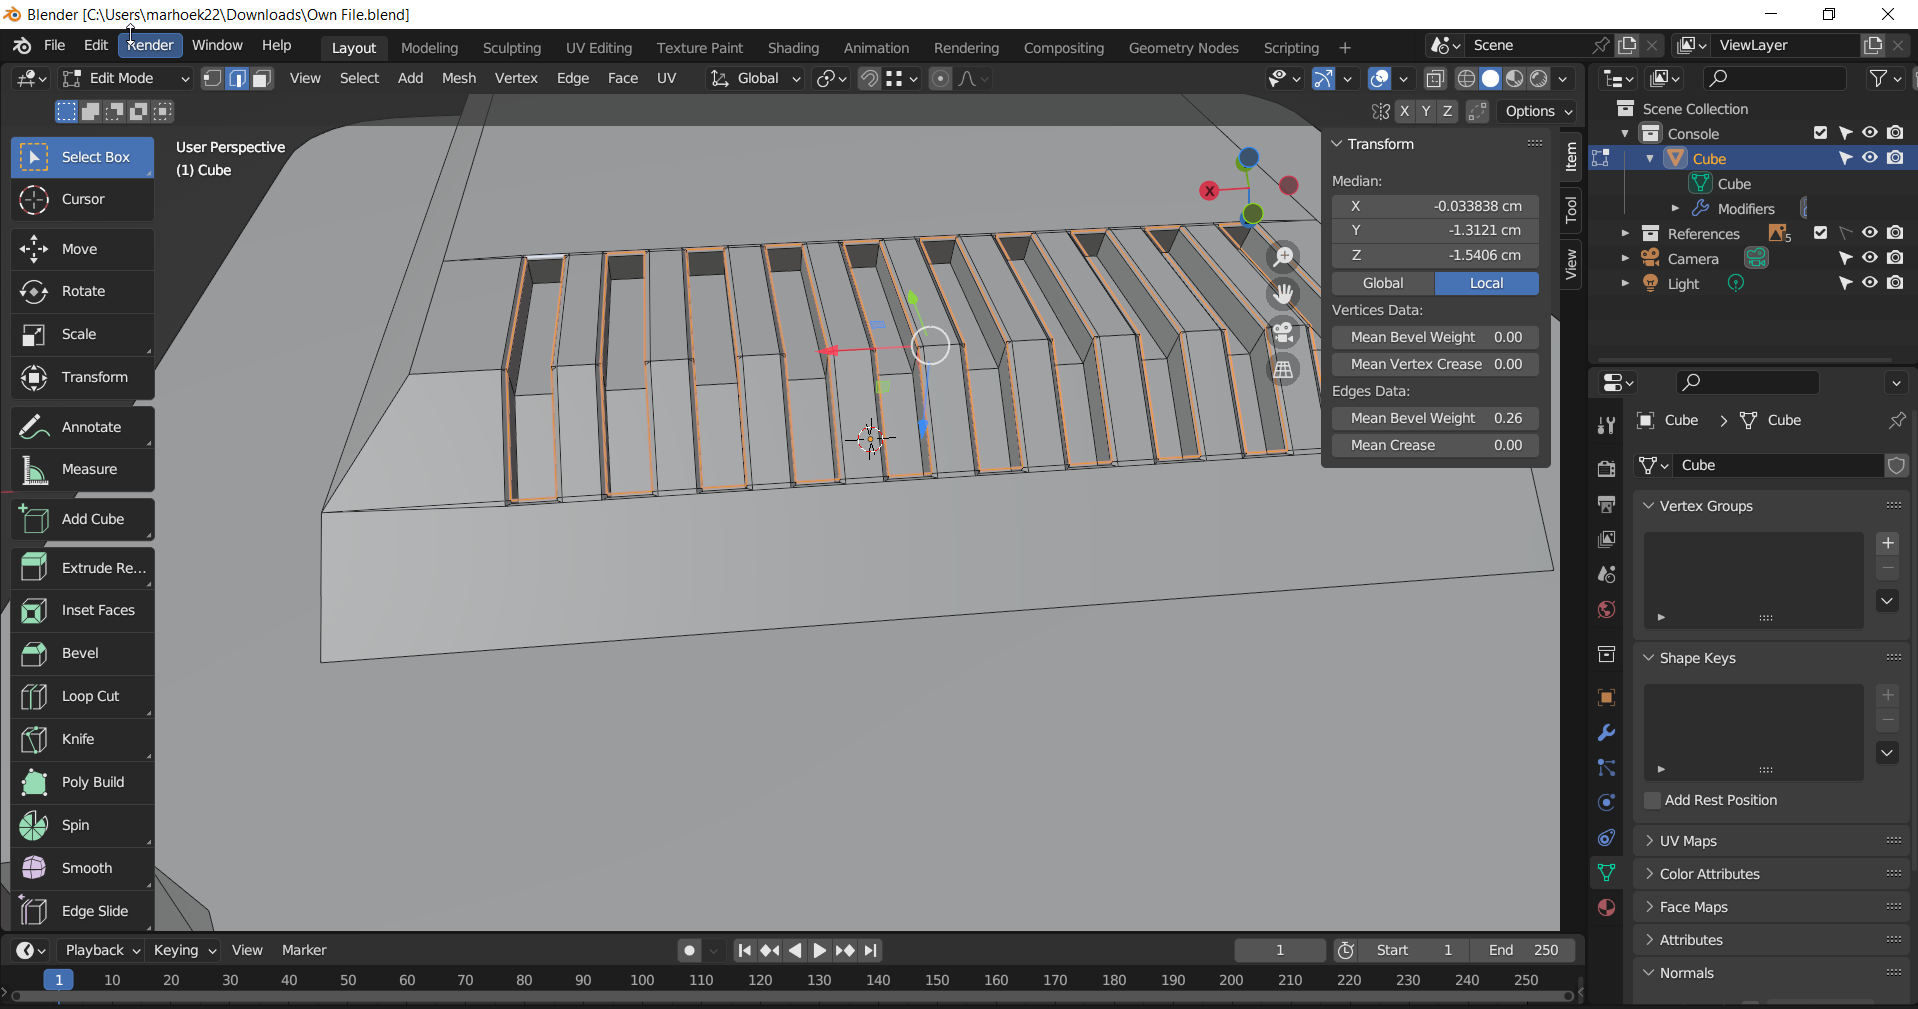1918x1009 pixels.
Task: Activate the Loop Cut tool
Action: [x=83, y=696]
